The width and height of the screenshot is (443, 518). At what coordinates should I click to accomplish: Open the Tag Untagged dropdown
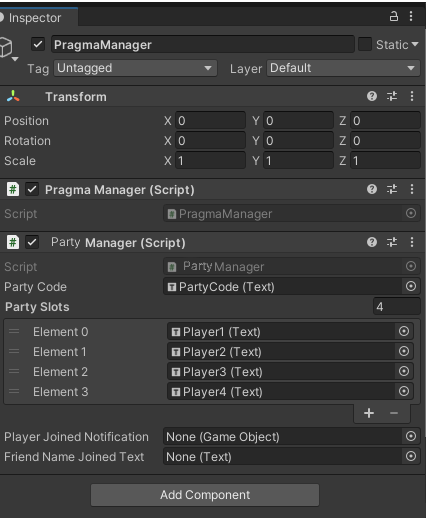point(135,68)
